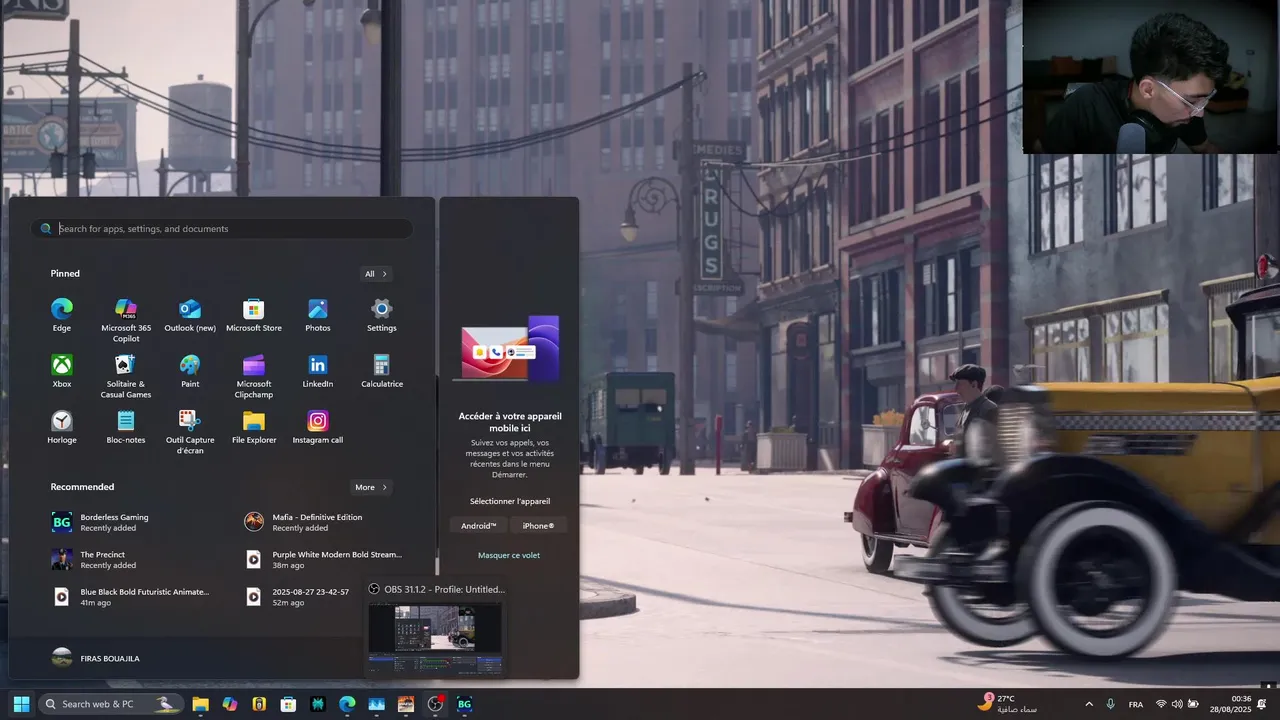Launch Bloc-notes from pinned apps

[126, 426]
